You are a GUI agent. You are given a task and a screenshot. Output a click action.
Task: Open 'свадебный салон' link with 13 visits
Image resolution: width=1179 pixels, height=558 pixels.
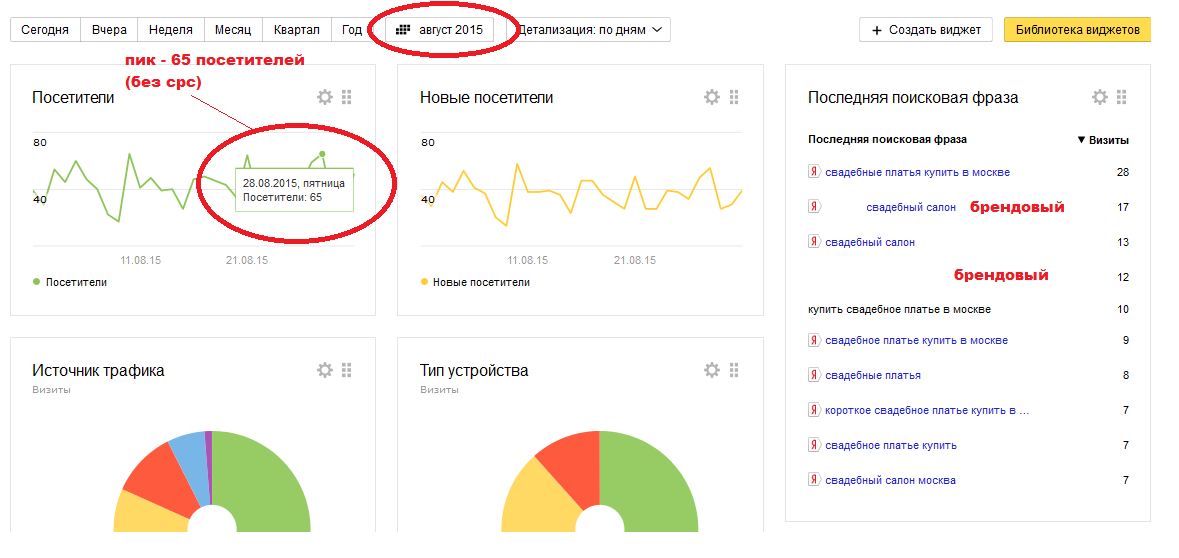(x=870, y=242)
